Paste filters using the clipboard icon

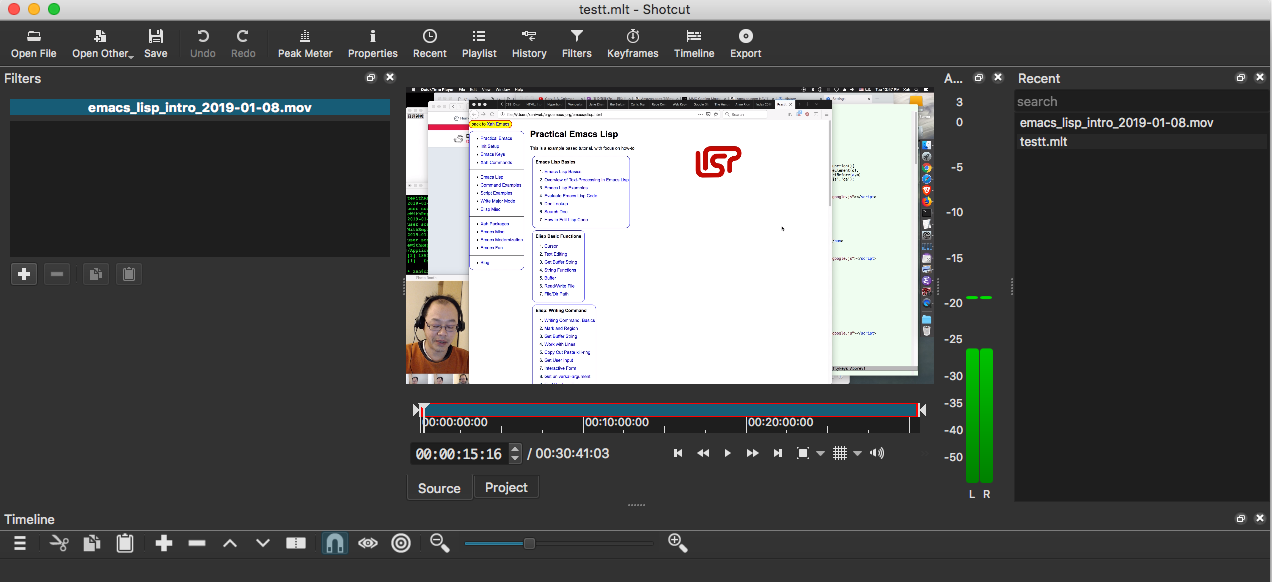click(128, 273)
